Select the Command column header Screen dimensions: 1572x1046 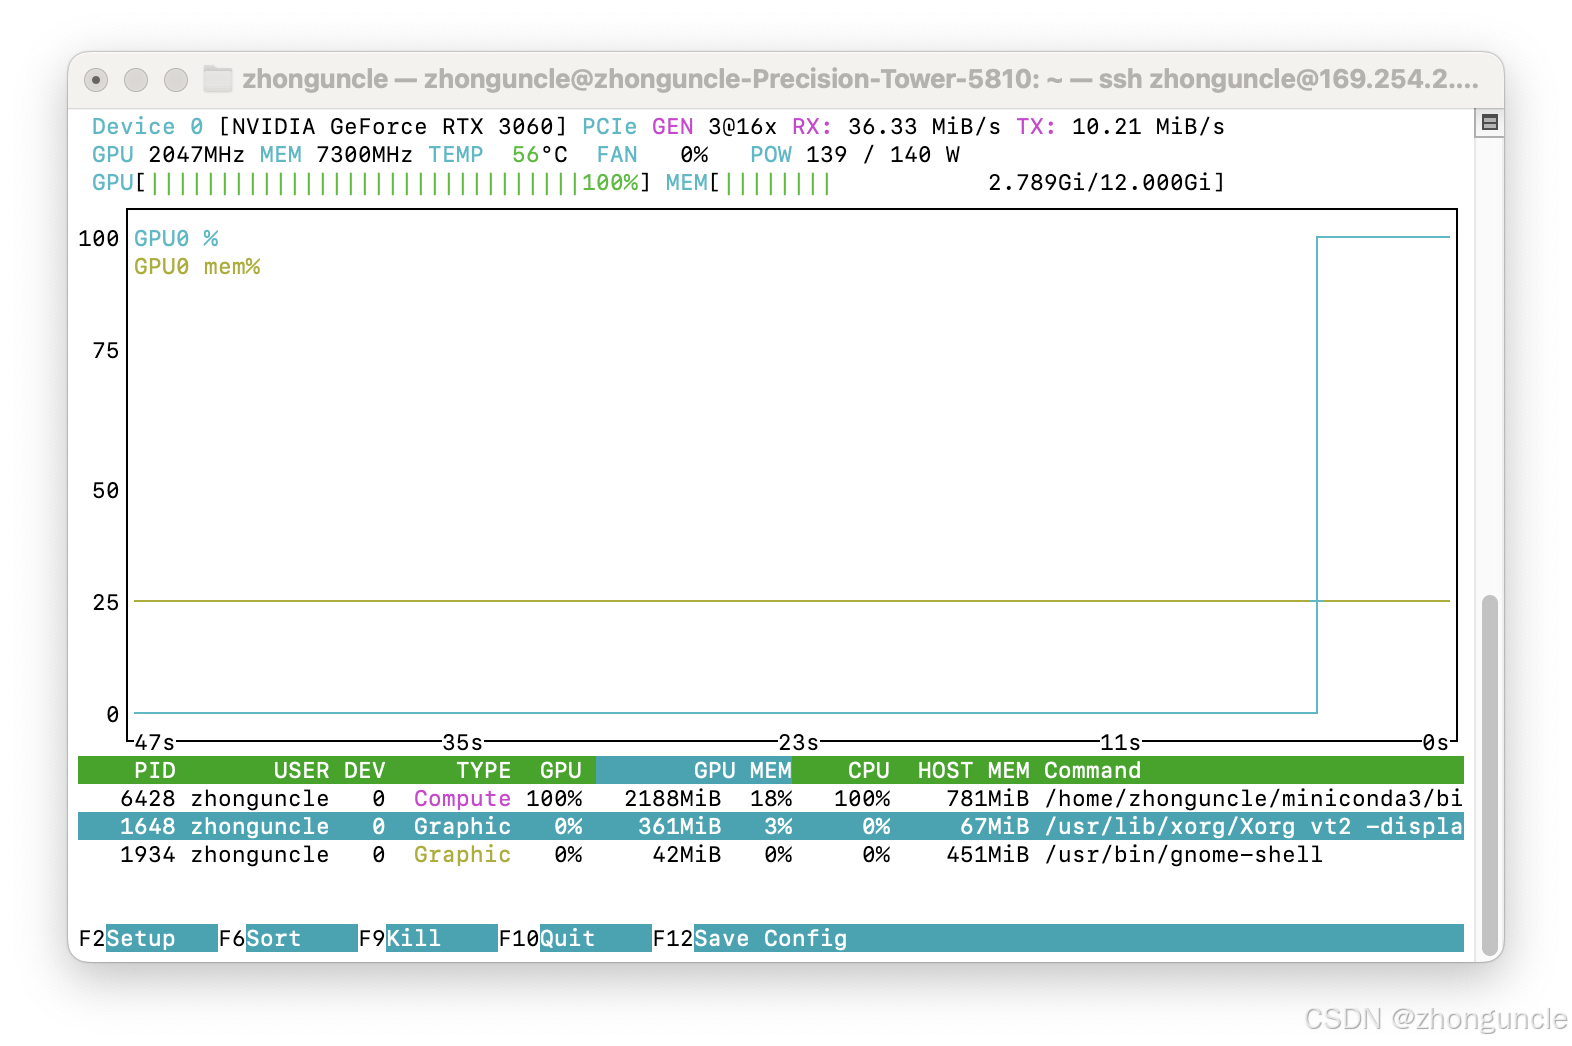coord(1092,770)
